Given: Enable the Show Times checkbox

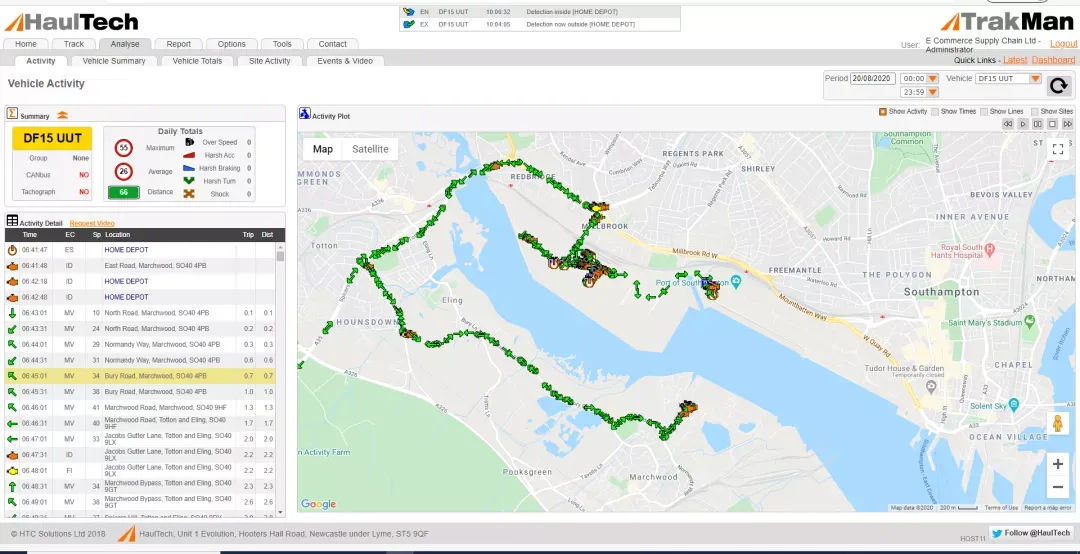Looking at the screenshot, I should click(935, 112).
